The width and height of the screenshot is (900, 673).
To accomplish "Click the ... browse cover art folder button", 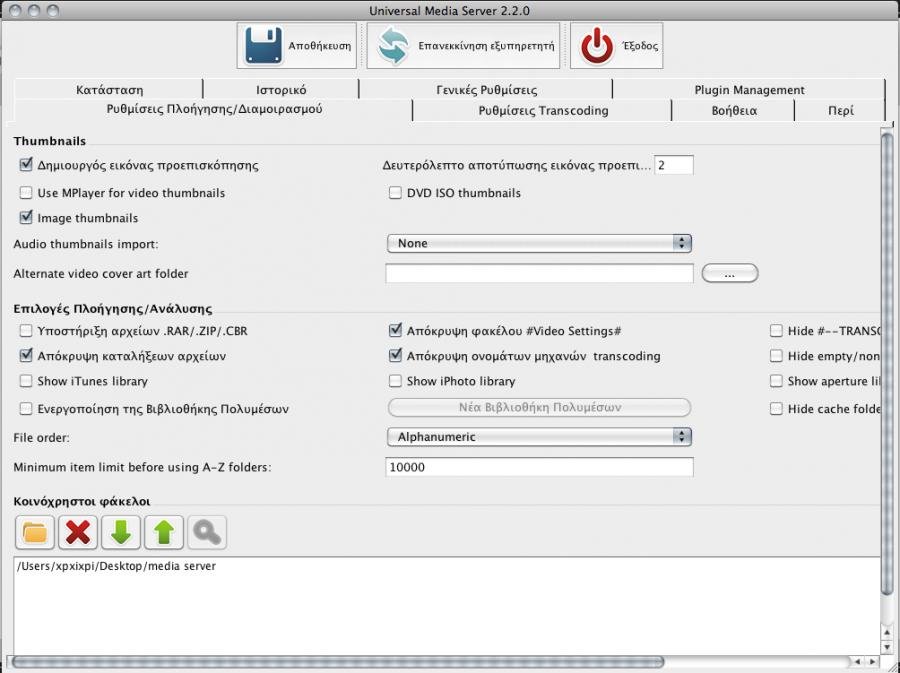I will 730,274.
